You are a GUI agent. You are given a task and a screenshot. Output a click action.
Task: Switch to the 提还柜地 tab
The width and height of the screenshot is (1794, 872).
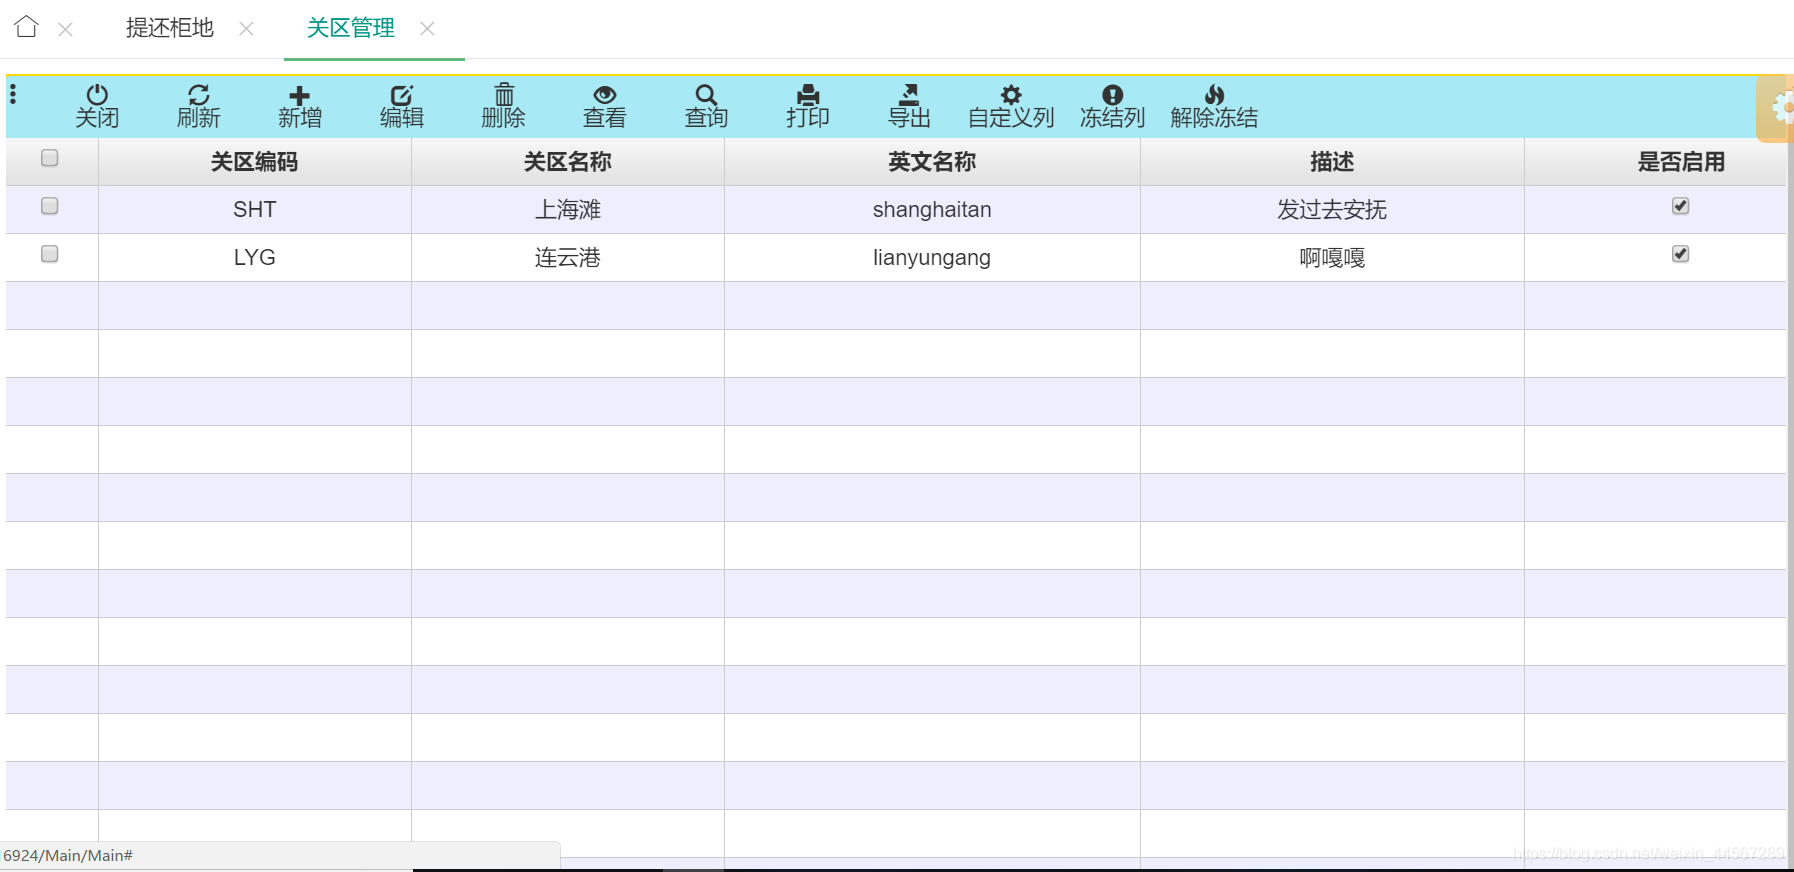[x=170, y=28]
